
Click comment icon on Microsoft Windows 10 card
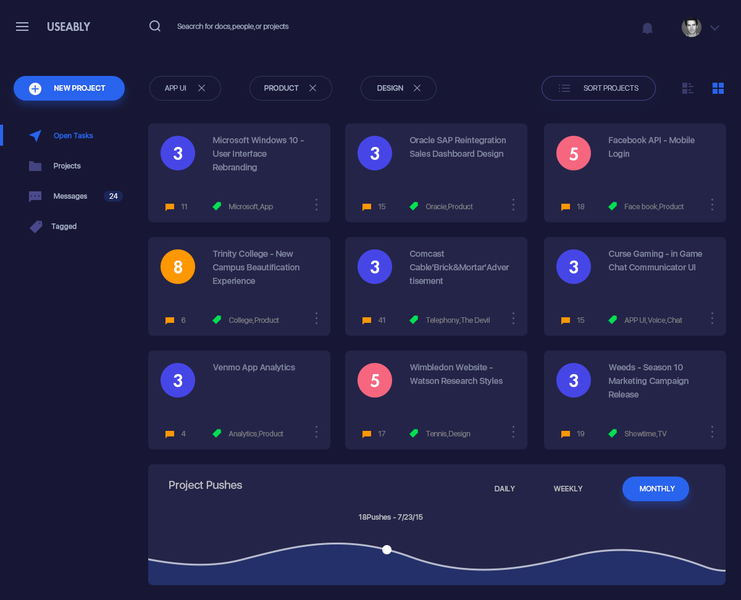pos(170,207)
